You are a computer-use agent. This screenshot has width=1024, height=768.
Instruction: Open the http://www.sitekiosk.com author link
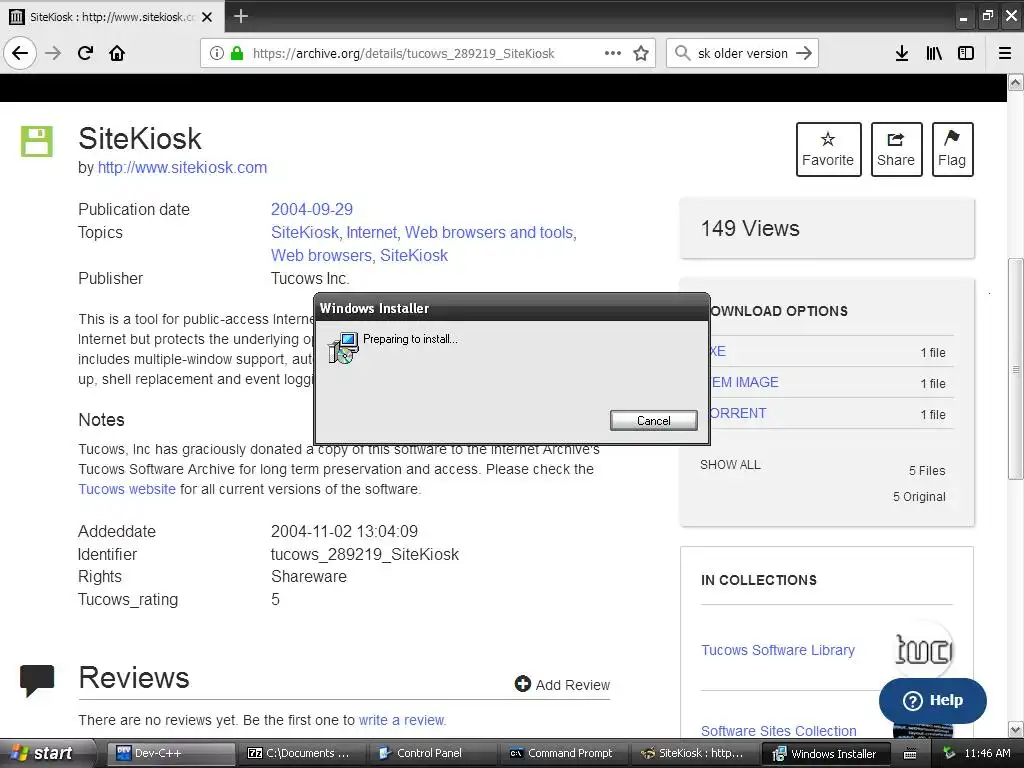click(182, 168)
